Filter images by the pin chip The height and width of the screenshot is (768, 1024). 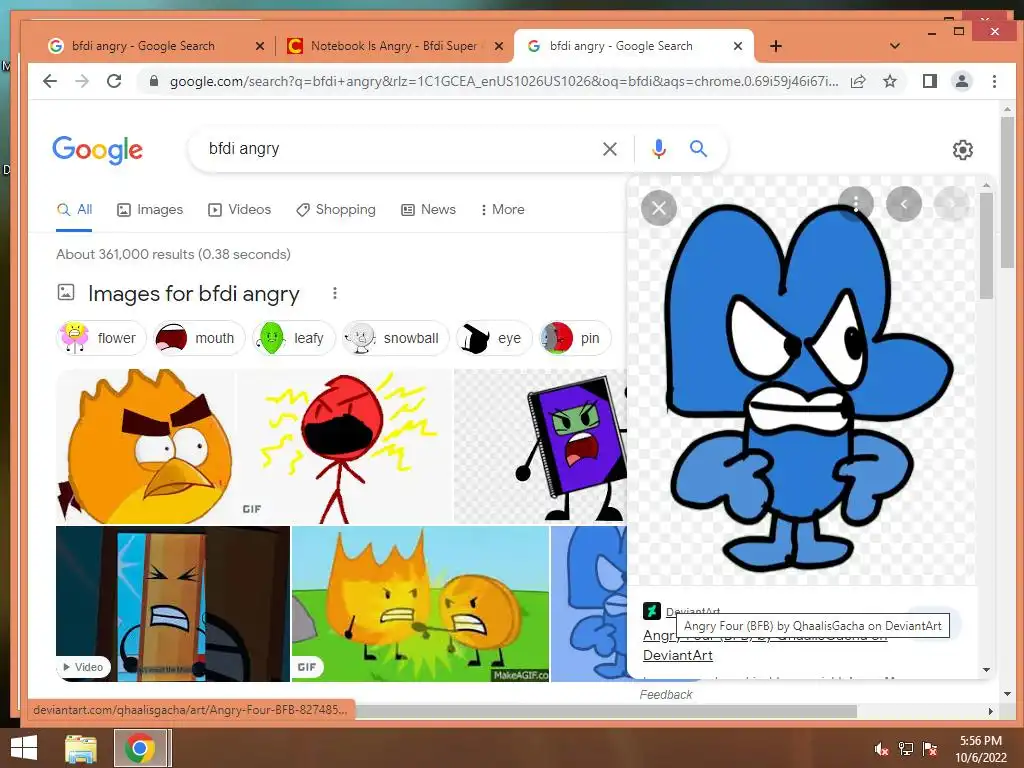point(574,338)
